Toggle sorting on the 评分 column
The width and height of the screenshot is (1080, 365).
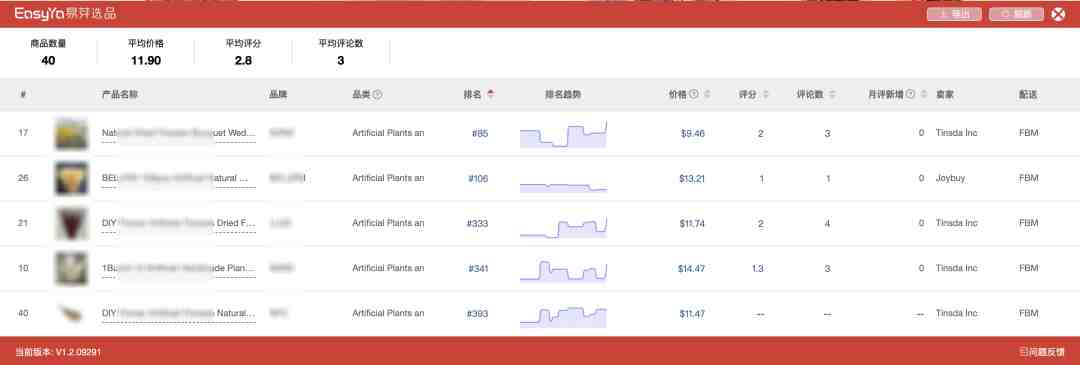766,94
